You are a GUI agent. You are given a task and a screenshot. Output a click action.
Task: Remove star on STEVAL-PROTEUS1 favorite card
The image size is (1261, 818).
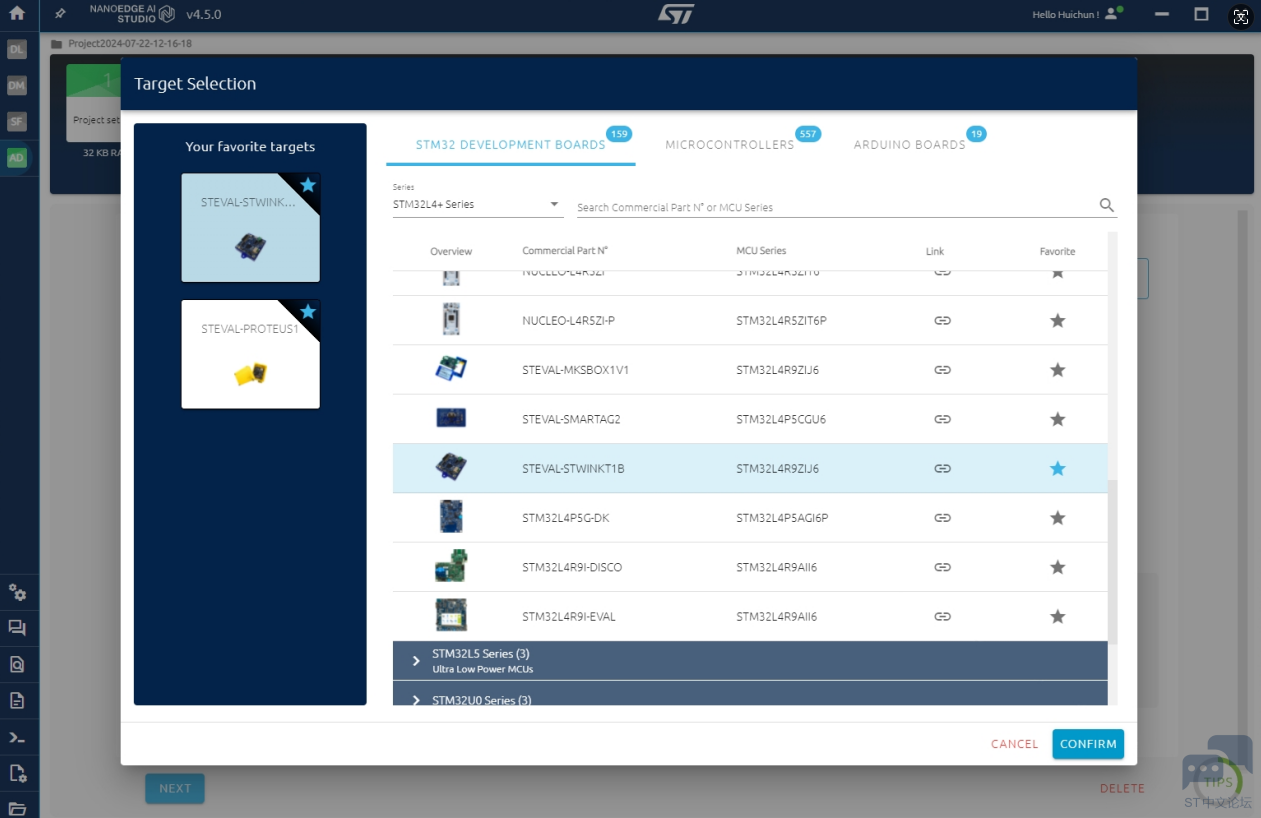click(308, 312)
